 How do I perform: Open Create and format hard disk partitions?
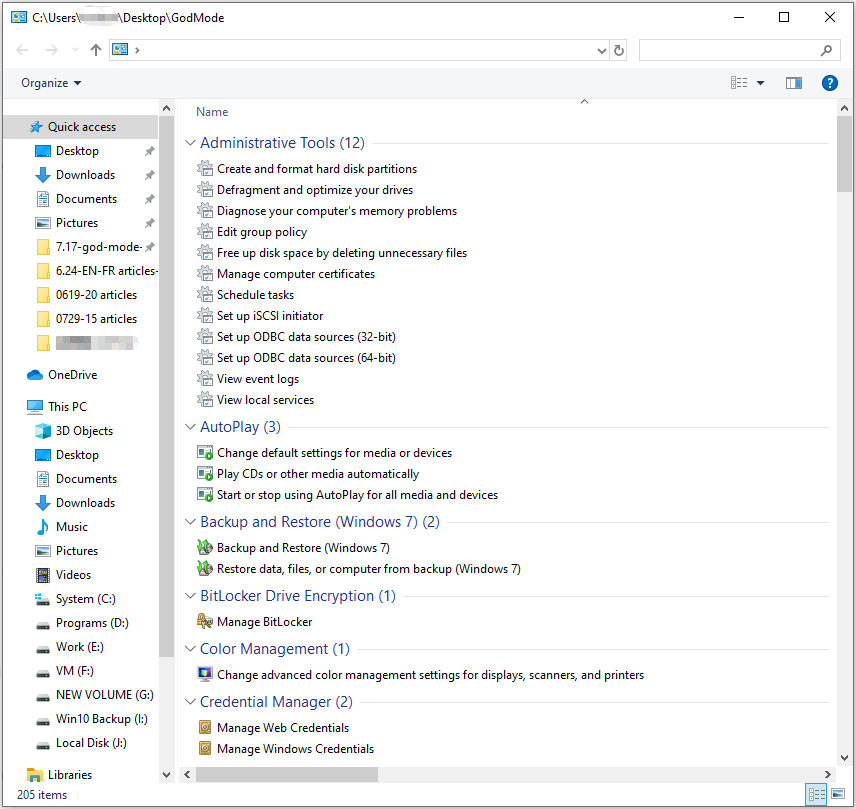(317, 169)
